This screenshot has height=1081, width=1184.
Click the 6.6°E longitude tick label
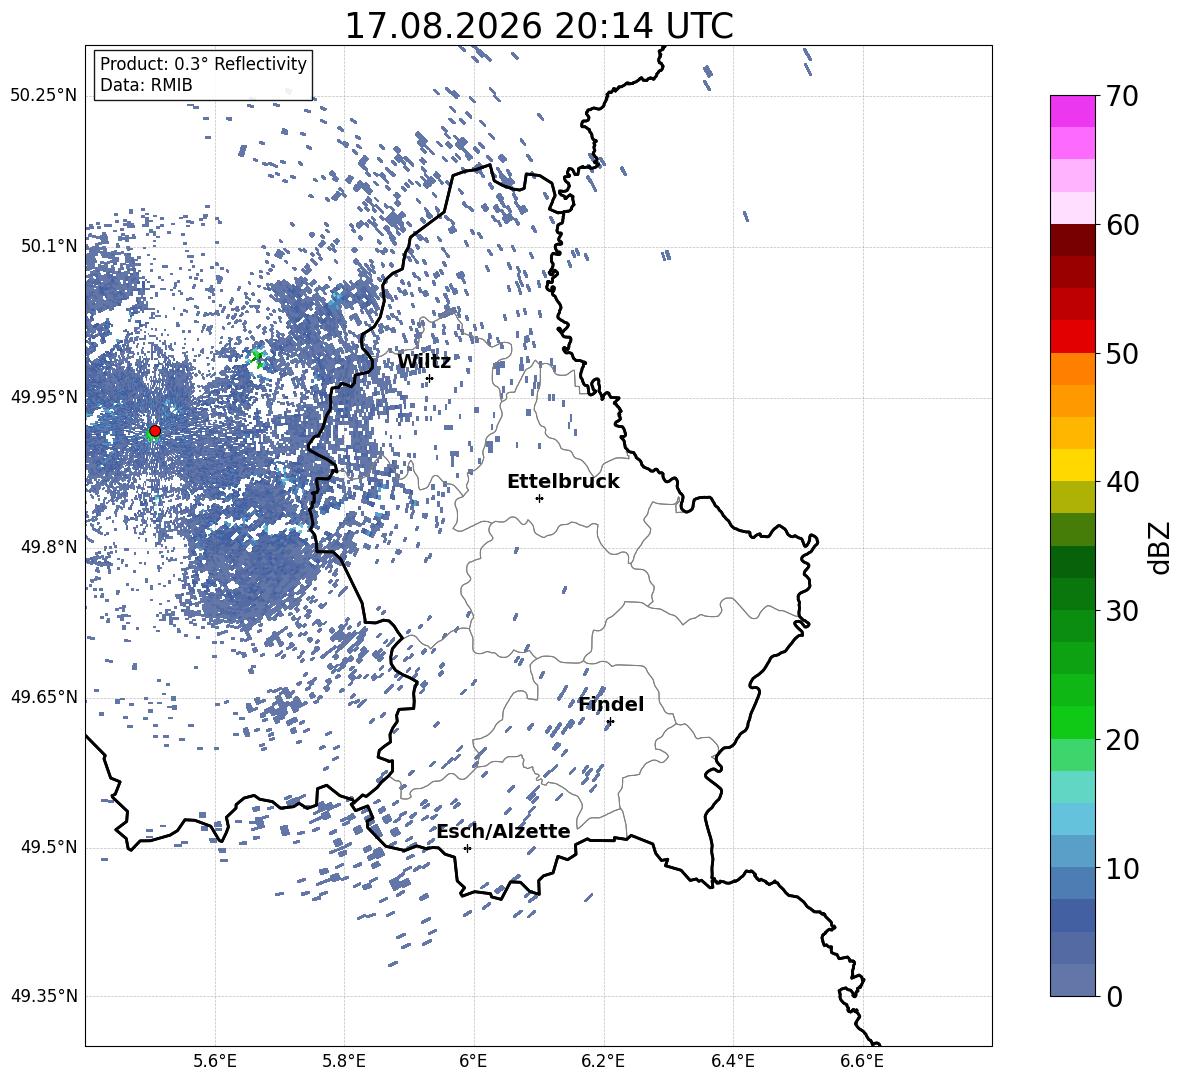point(862,1061)
